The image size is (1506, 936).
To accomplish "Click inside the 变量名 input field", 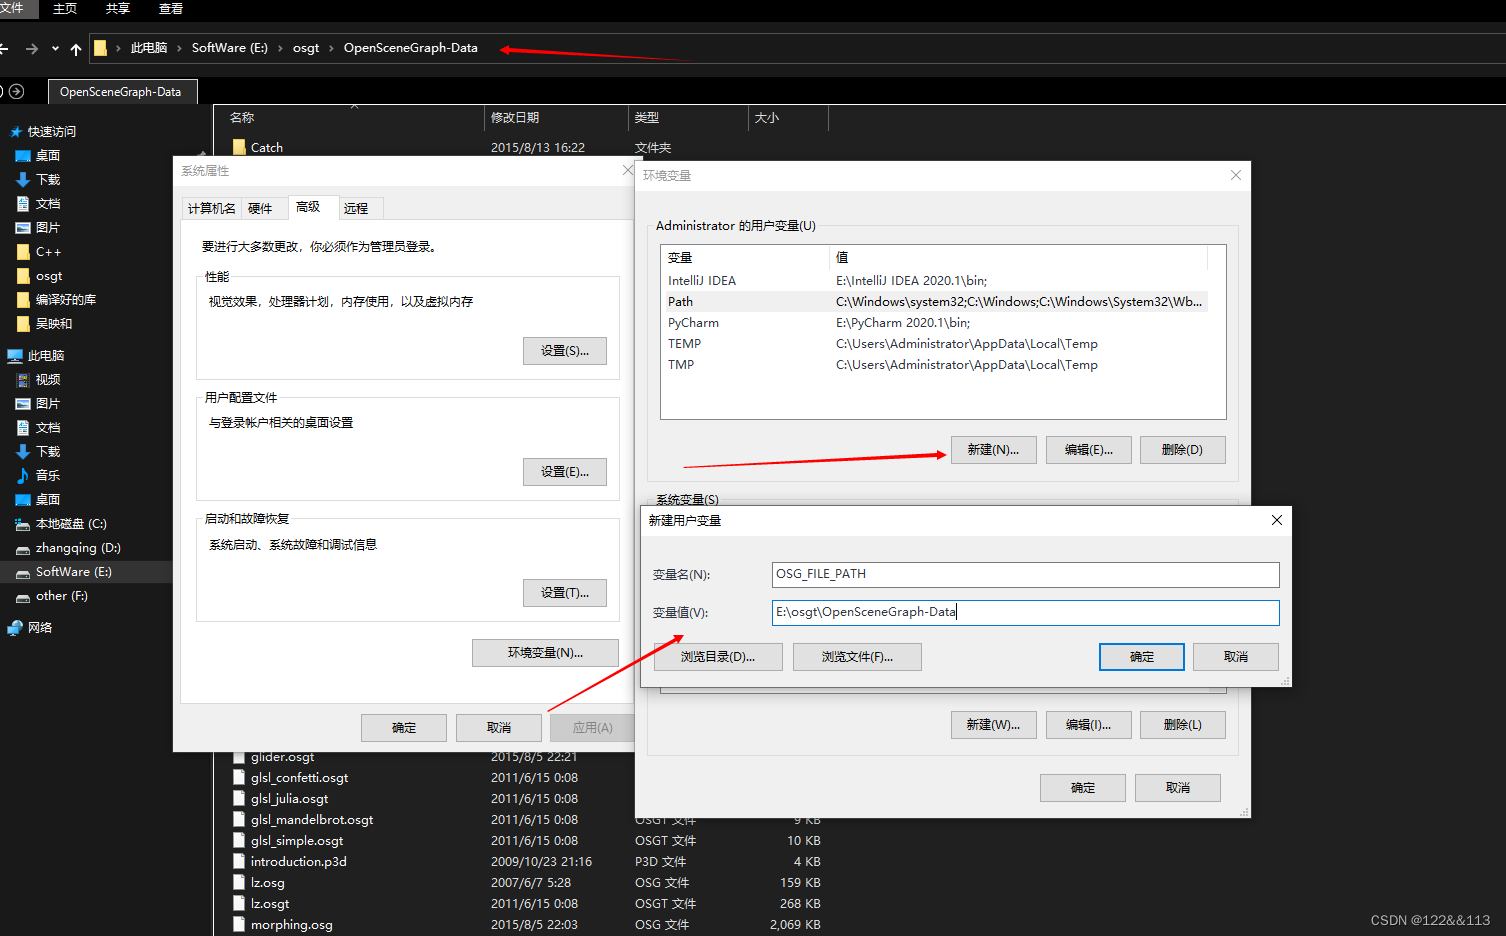I will point(1025,574).
